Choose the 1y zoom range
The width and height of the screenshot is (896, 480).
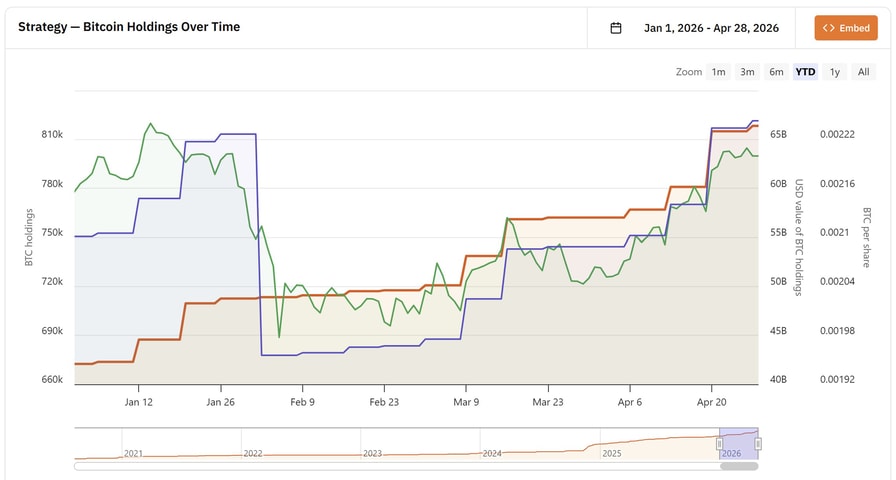coord(835,72)
